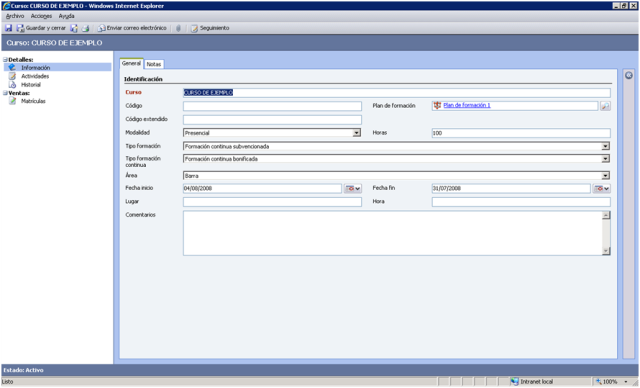Select Información in the left navigation

(58, 67)
